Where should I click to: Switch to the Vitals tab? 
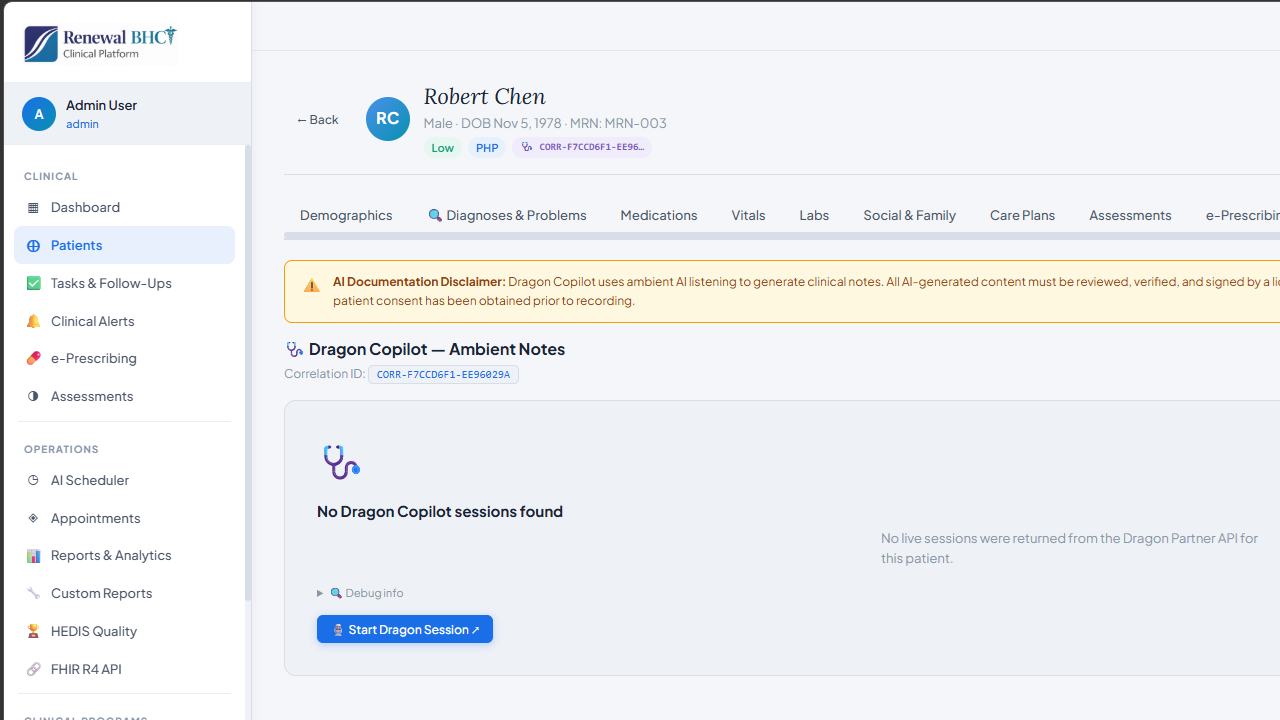pyautogui.click(x=748, y=215)
